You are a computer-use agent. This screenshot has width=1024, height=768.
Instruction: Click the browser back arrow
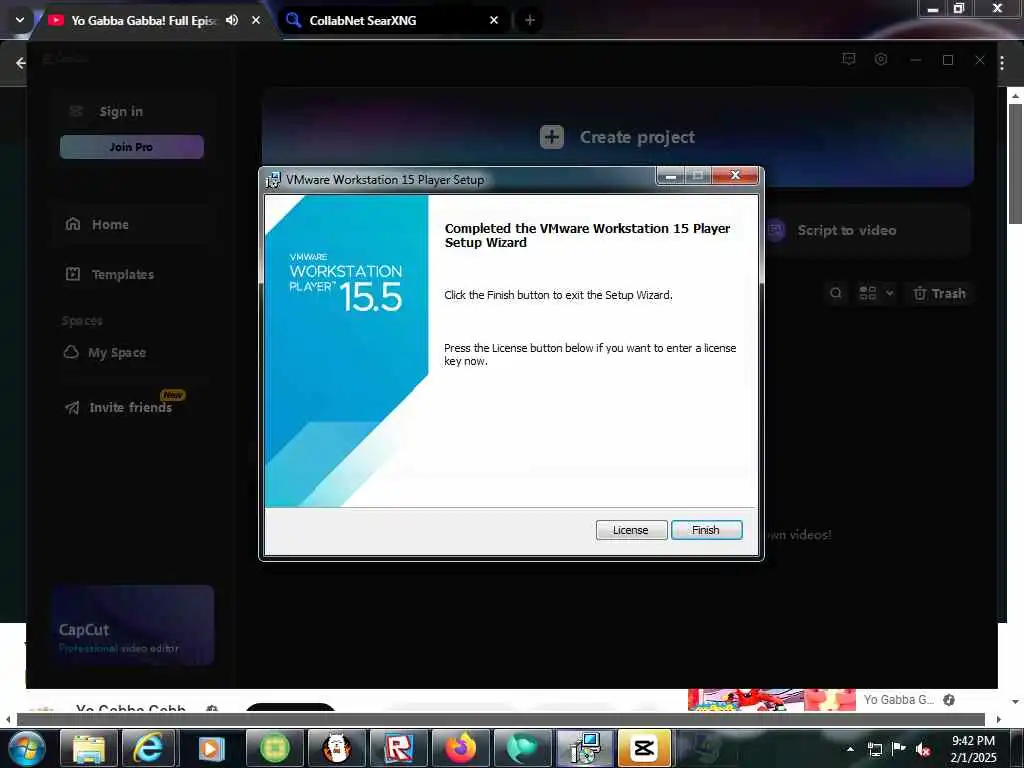[x=20, y=63]
